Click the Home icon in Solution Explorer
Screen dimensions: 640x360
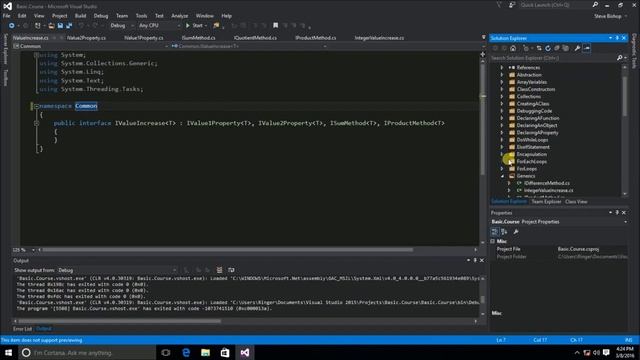point(513,48)
